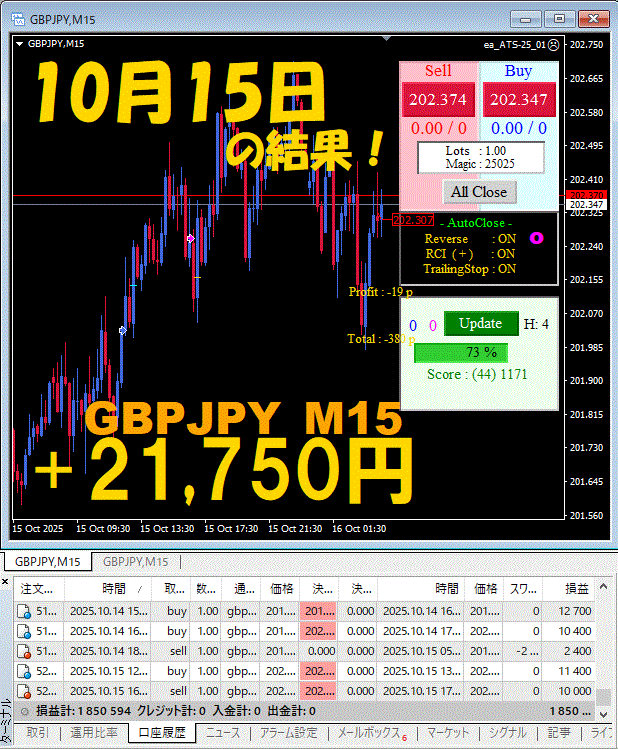The width and height of the screenshot is (618, 749).
Task: Click the 損益計: 1 850 594 summary text
Action: pos(84,711)
